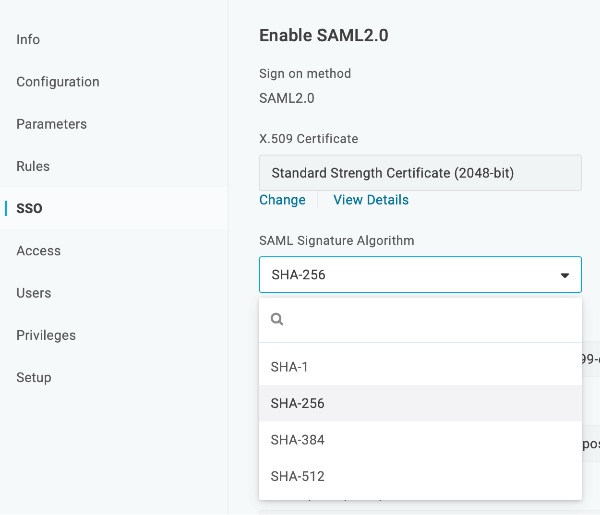Open the Access section
Screen dimensions: 600x515
click(38, 251)
